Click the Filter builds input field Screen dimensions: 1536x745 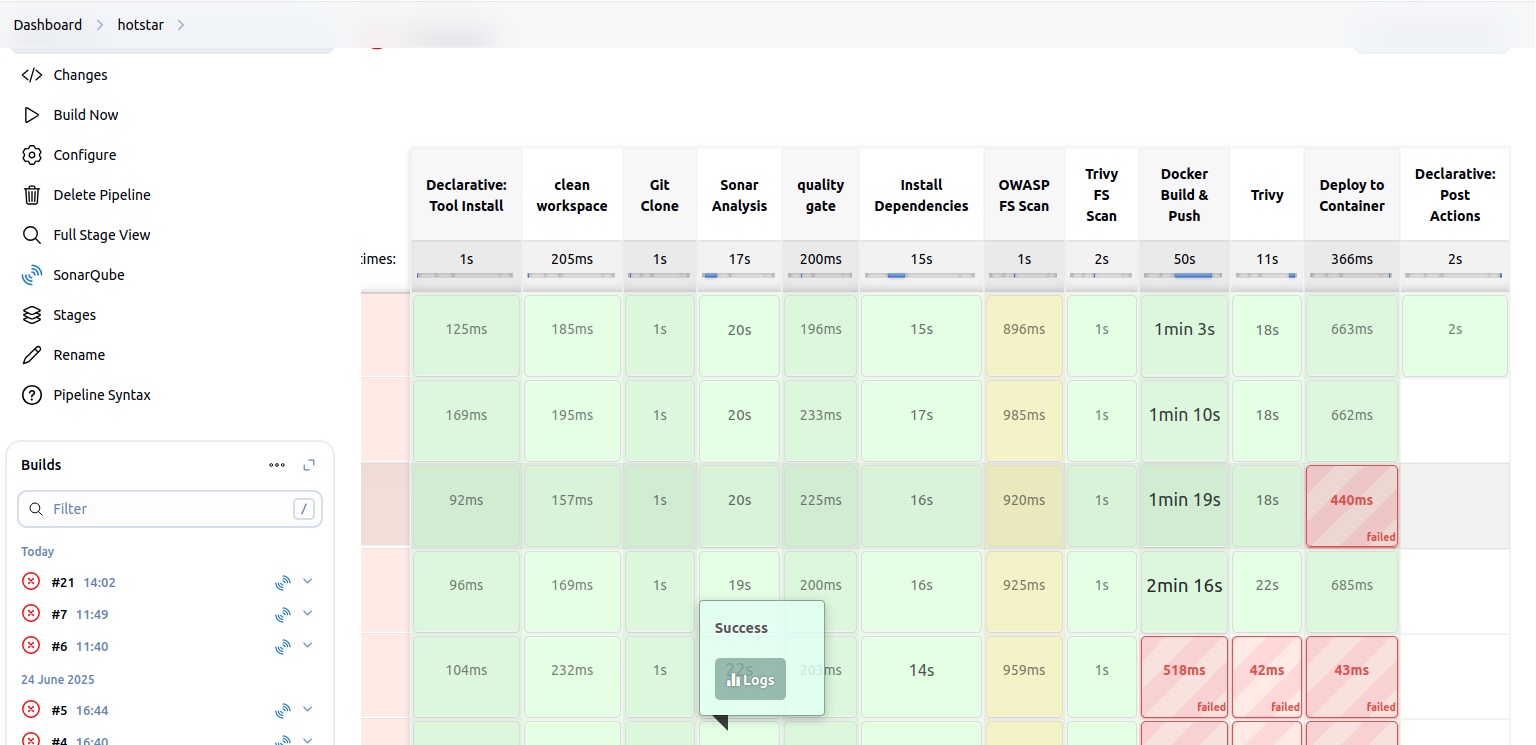point(170,509)
